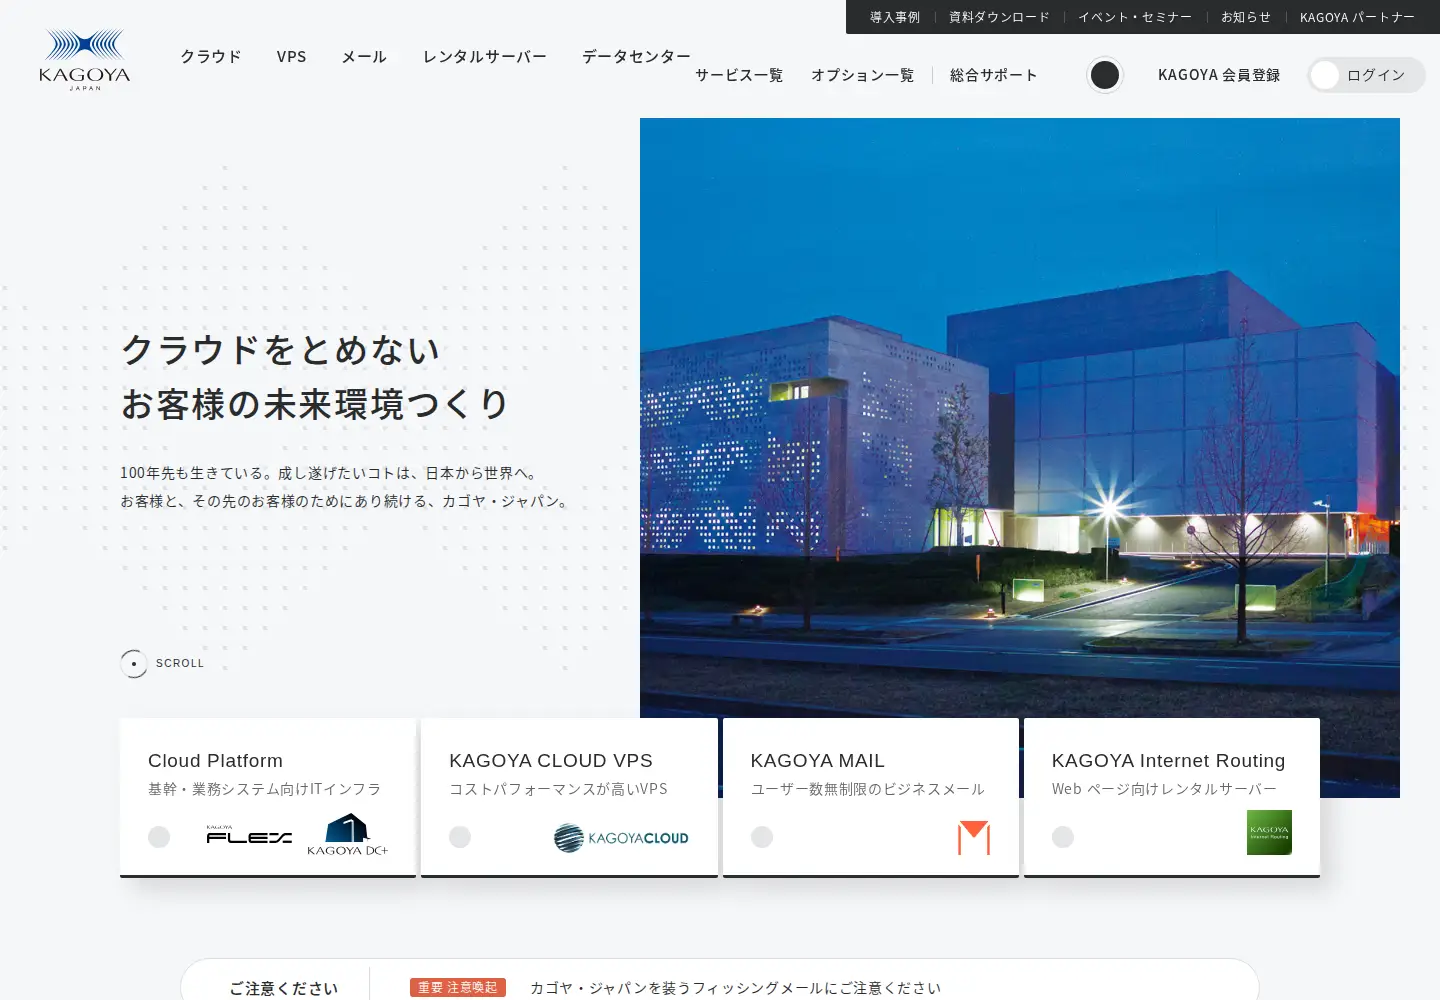Open the クラウド menu
The height and width of the screenshot is (1000, 1440).
[211, 57]
